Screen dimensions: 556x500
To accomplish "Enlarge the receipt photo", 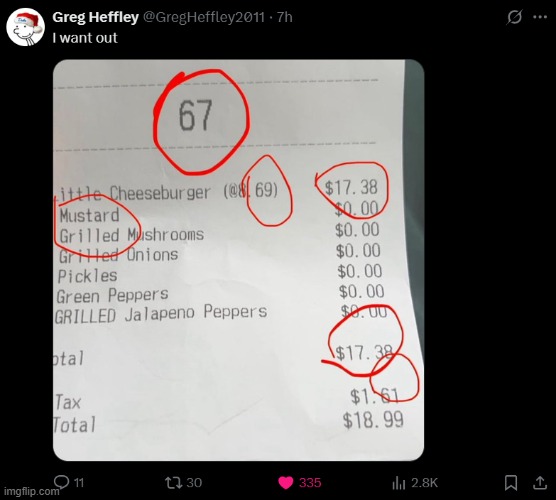I will click(238, 260).
